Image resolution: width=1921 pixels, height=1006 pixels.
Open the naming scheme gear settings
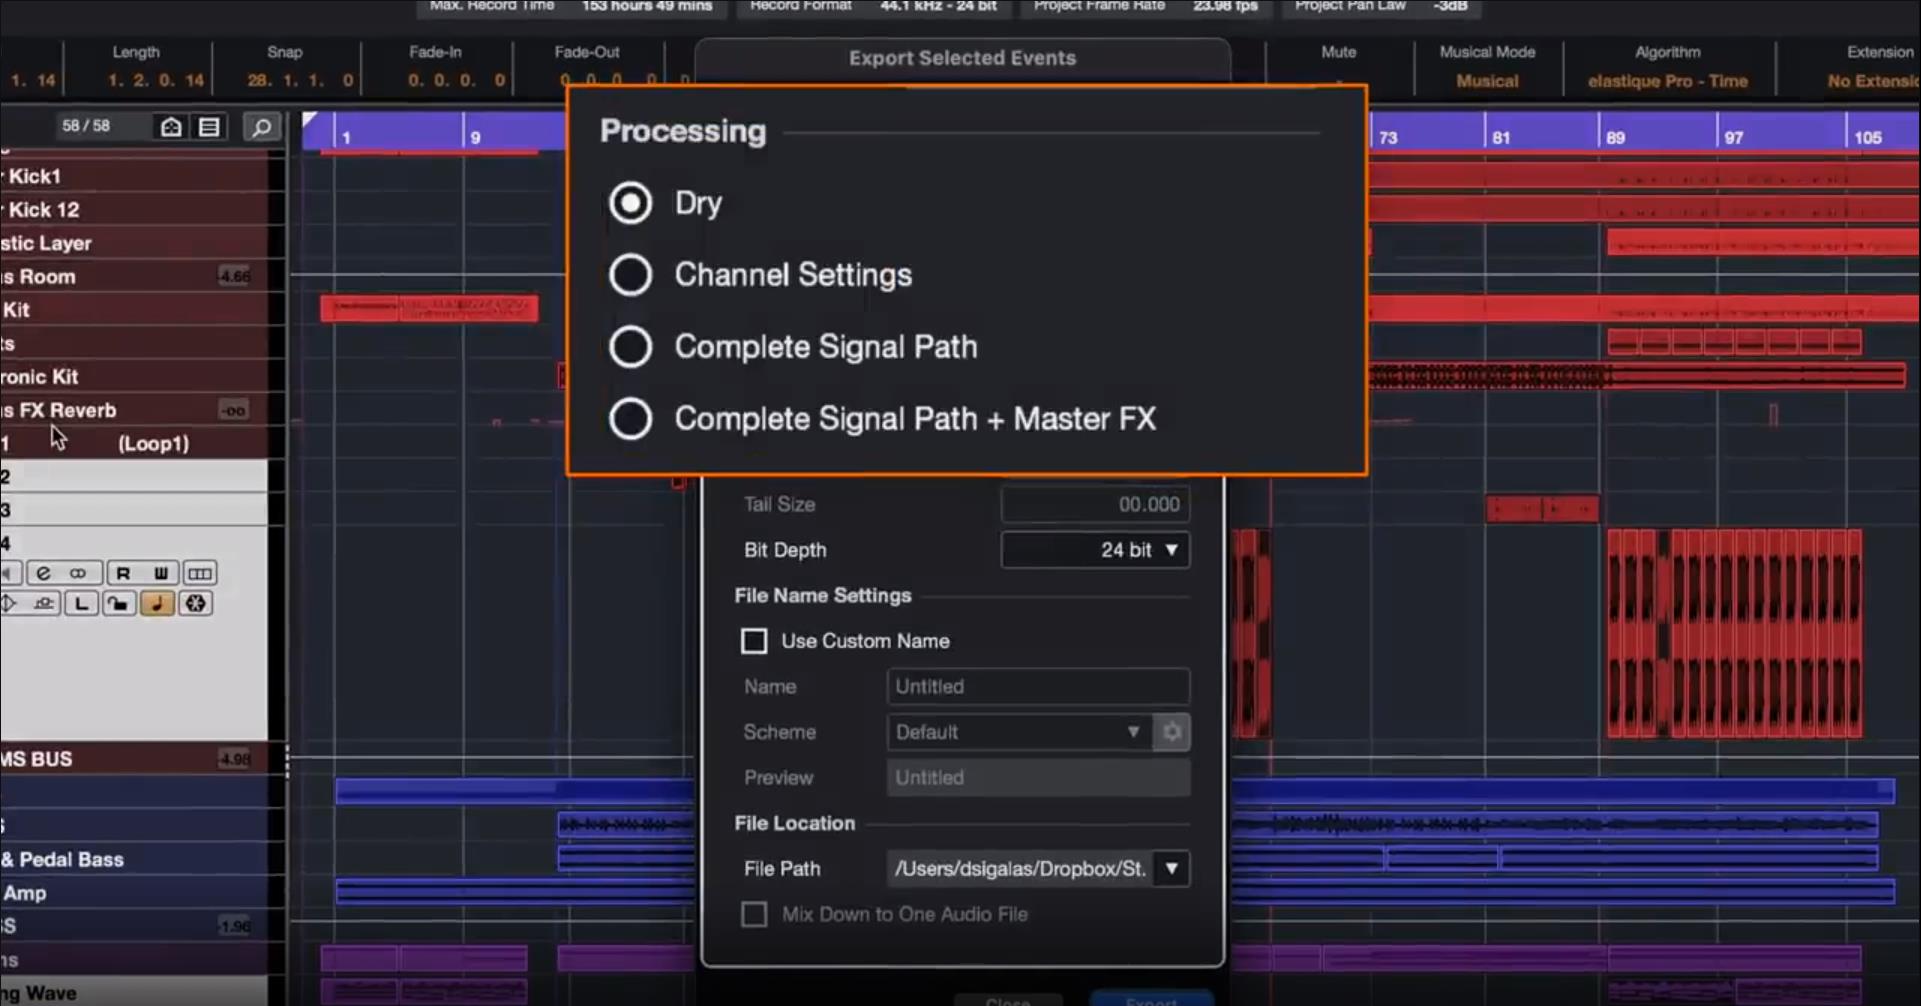1171,732
